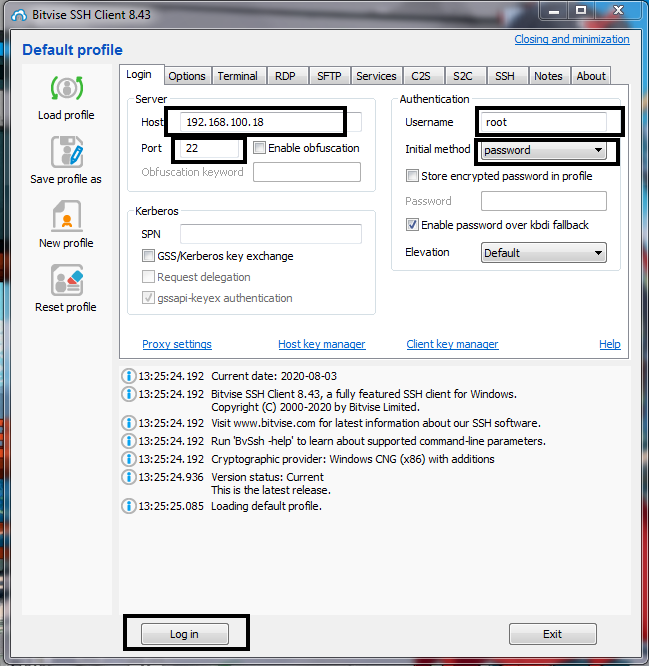Open Client key manager link
649x666 pixels.
tap(452, 344)
